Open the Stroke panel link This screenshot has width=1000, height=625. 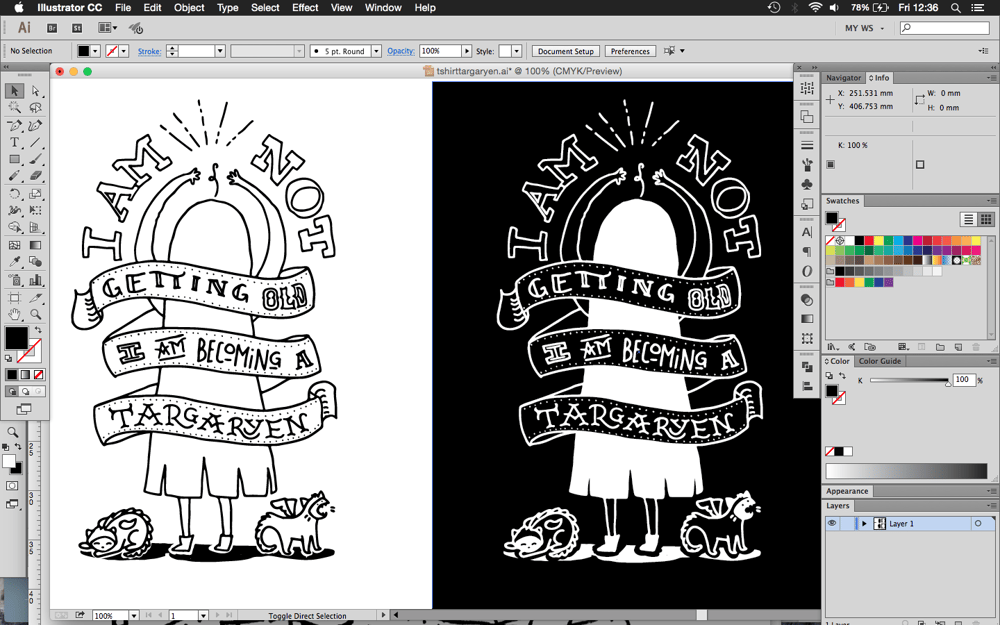(149, 51)
